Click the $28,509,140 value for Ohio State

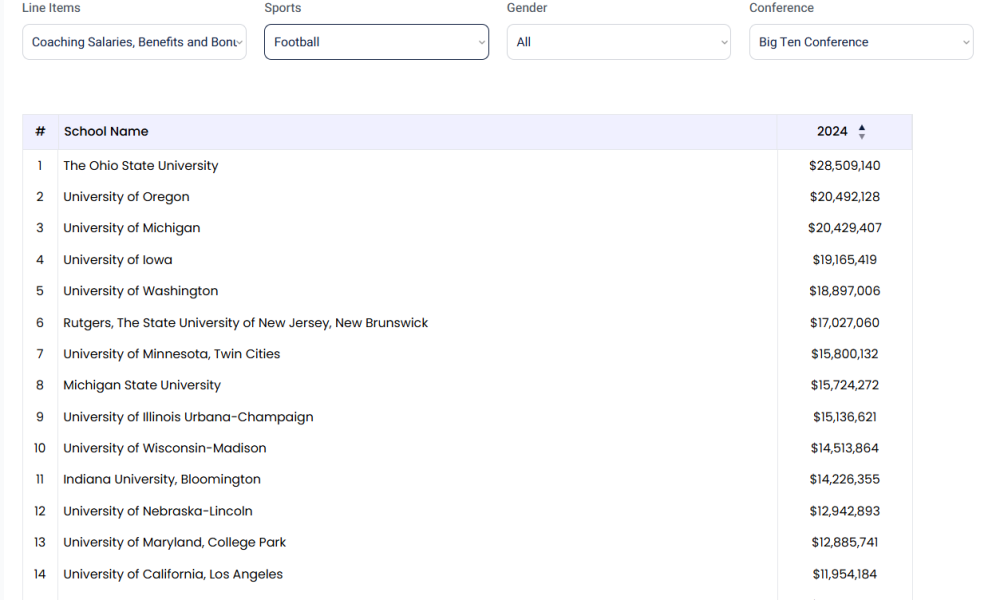click(844, 166)
